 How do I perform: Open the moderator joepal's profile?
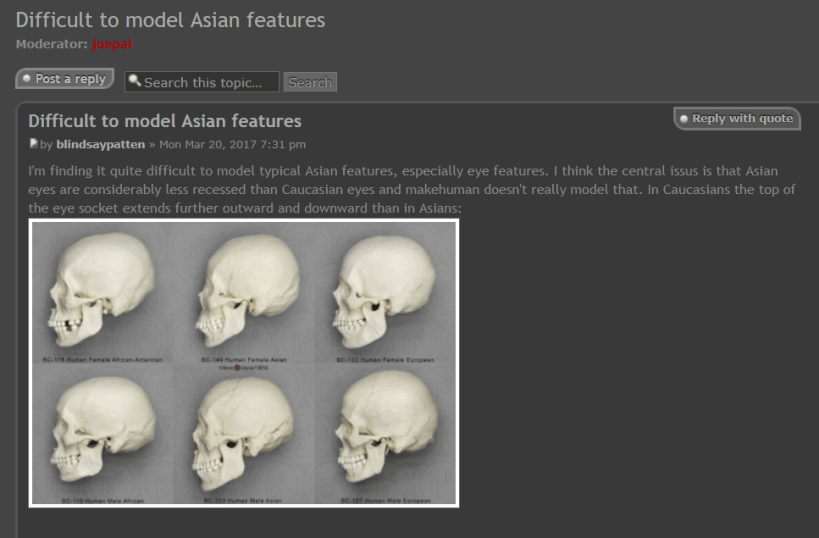112,44
